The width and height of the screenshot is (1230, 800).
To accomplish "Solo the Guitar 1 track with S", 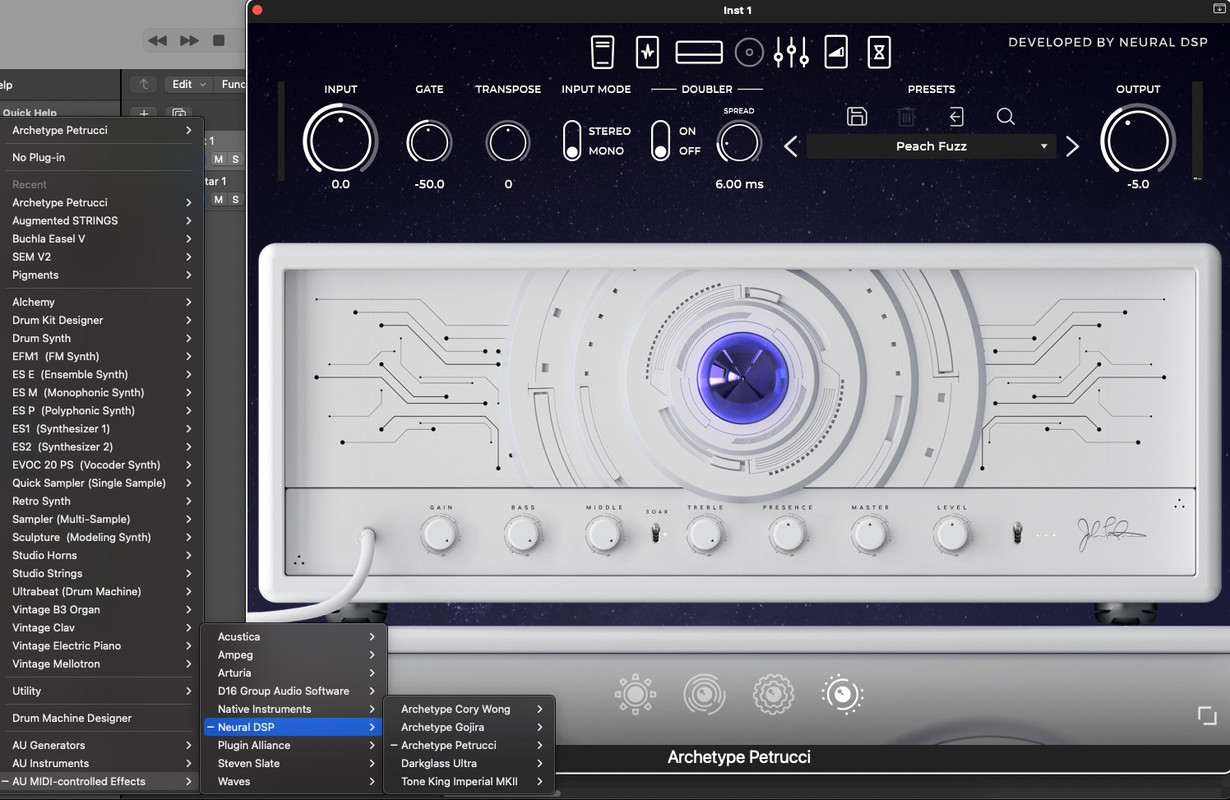I will point(235,199).
